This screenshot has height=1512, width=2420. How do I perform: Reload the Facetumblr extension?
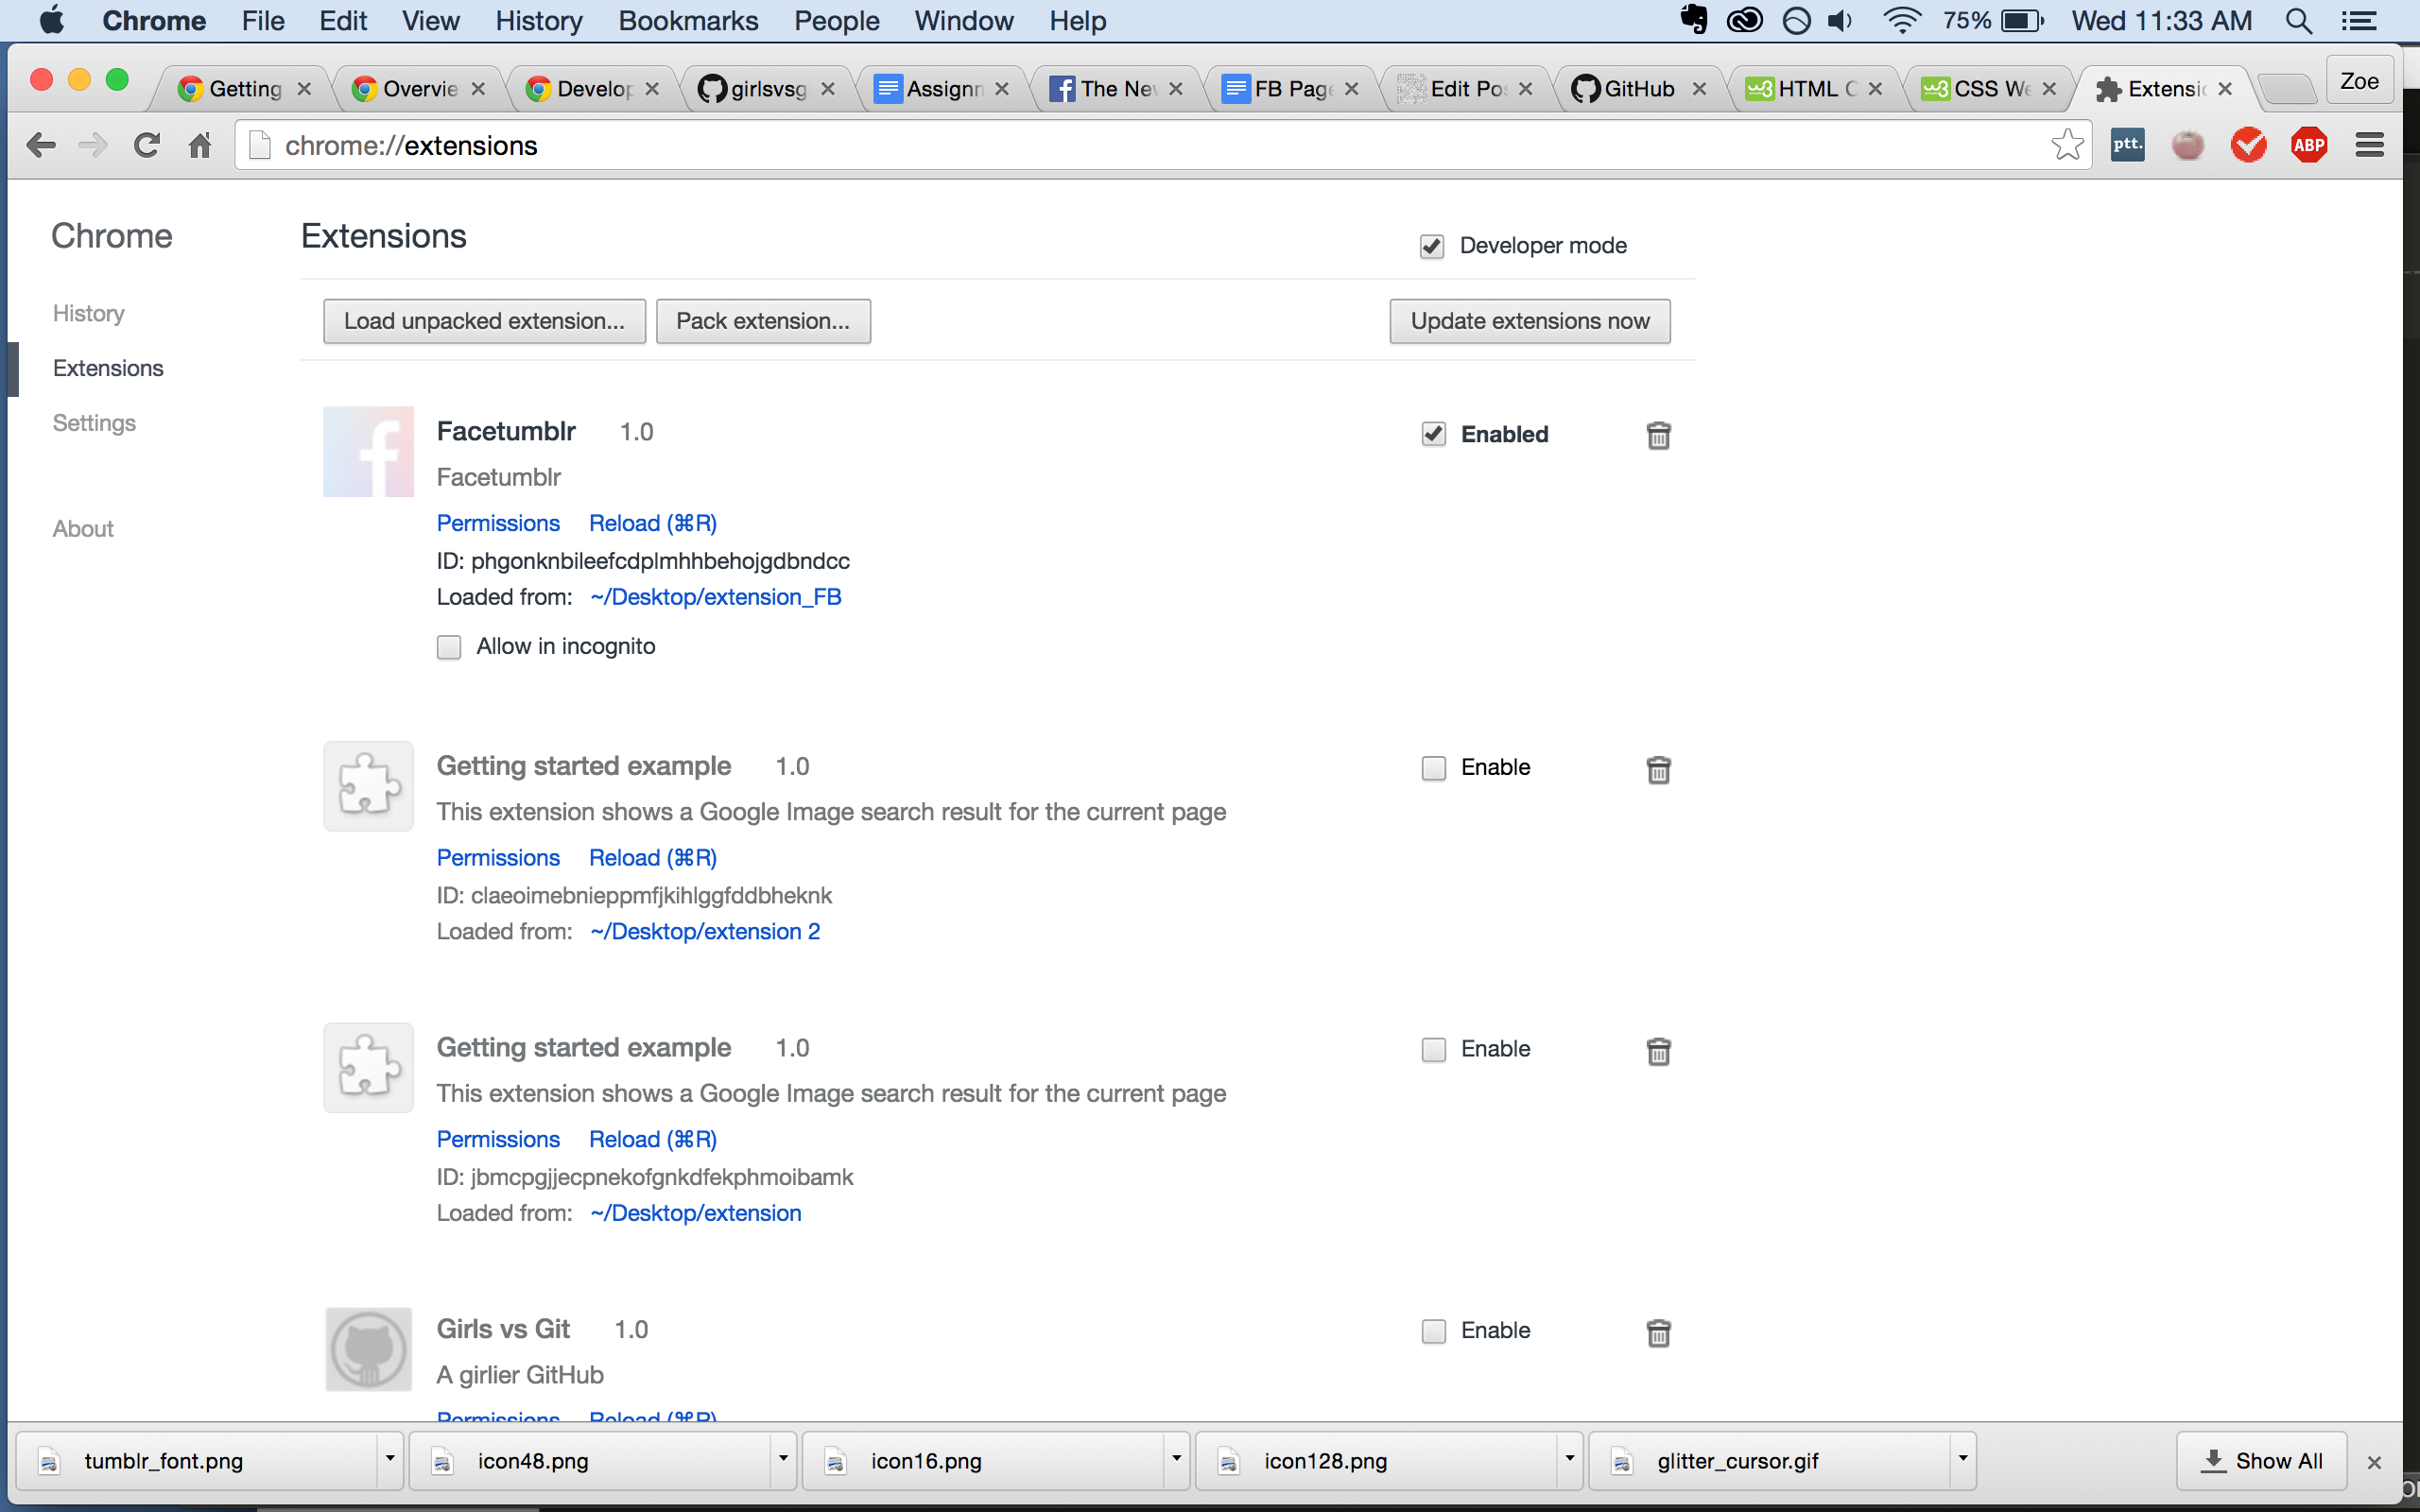652,523
